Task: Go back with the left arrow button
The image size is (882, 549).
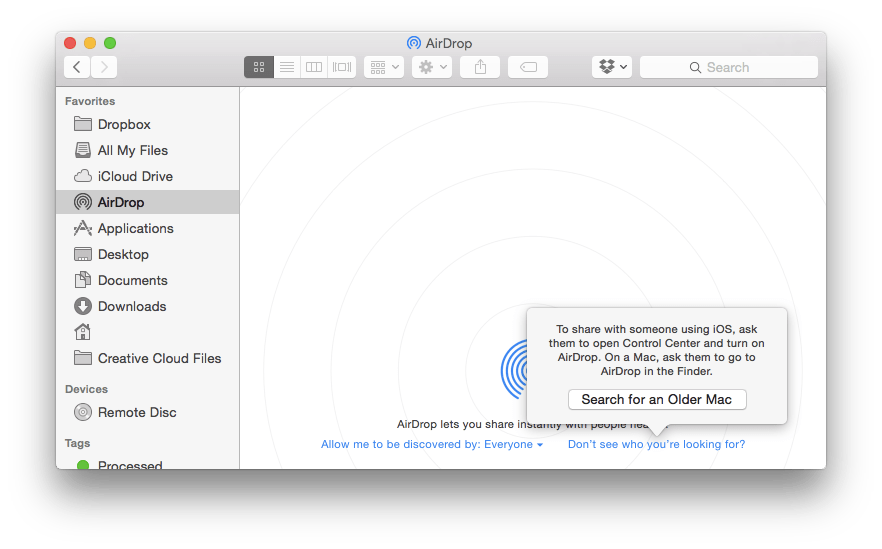Action: [x=77, y=67]
